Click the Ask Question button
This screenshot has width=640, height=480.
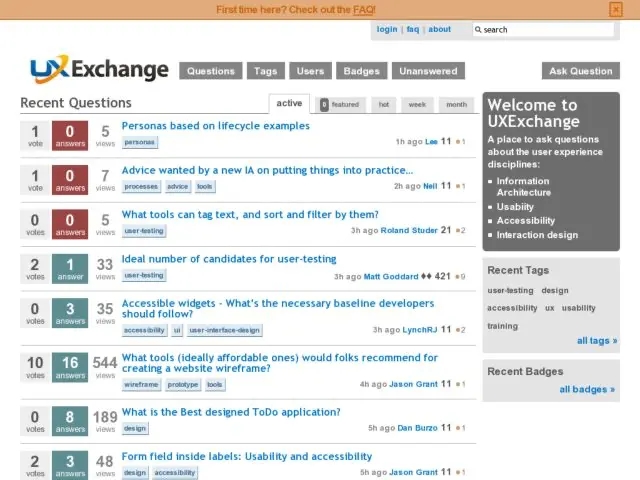coord(580,71)
